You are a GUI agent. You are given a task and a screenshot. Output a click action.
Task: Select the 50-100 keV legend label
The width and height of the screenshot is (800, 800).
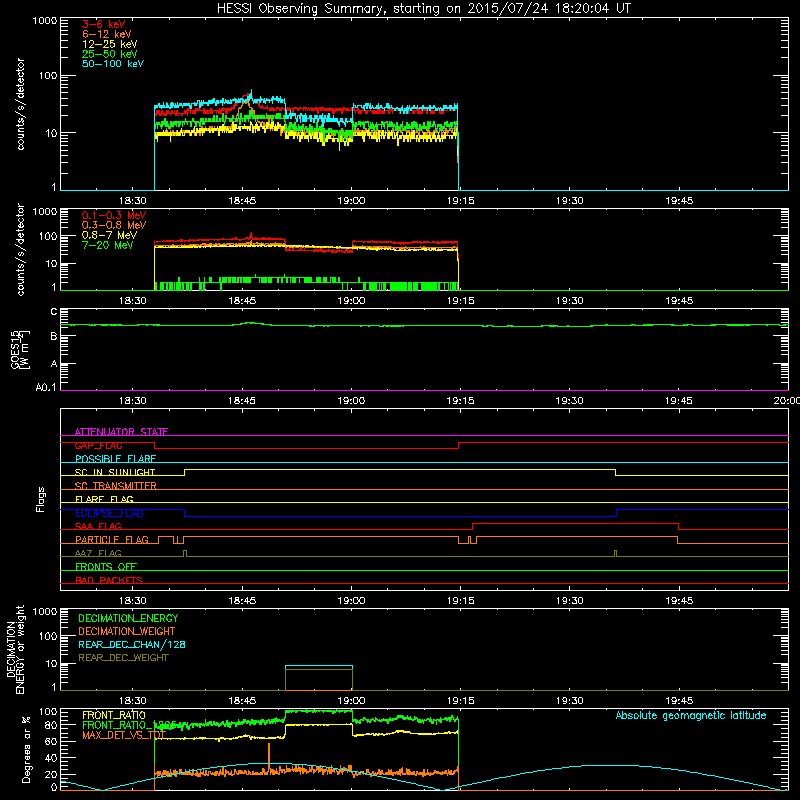(113, 64)
